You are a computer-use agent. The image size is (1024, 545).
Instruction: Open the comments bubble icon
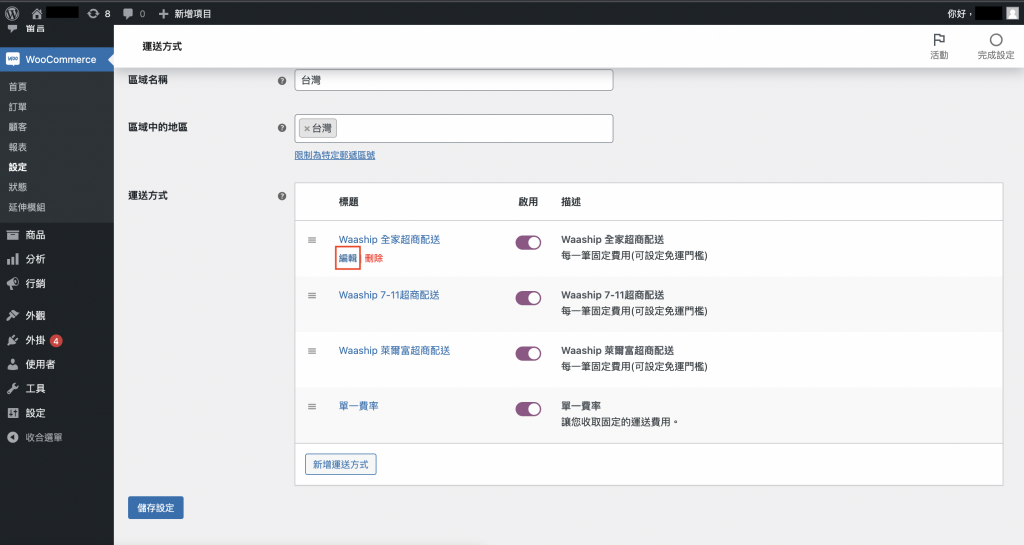coord(128,14)
